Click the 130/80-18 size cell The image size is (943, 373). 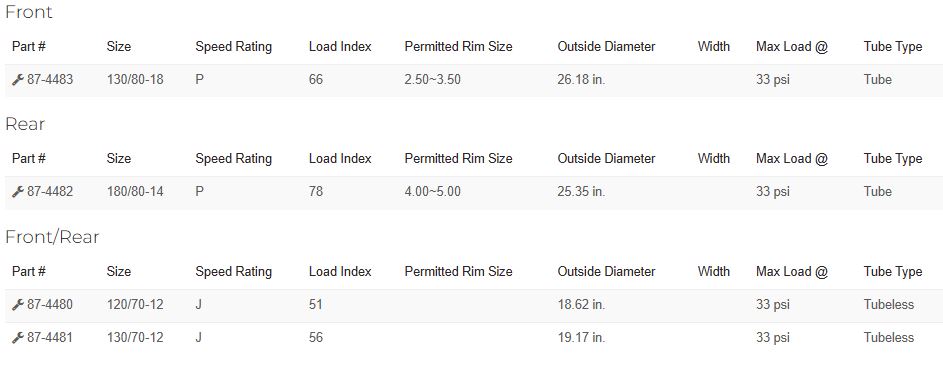click(135, 80)
